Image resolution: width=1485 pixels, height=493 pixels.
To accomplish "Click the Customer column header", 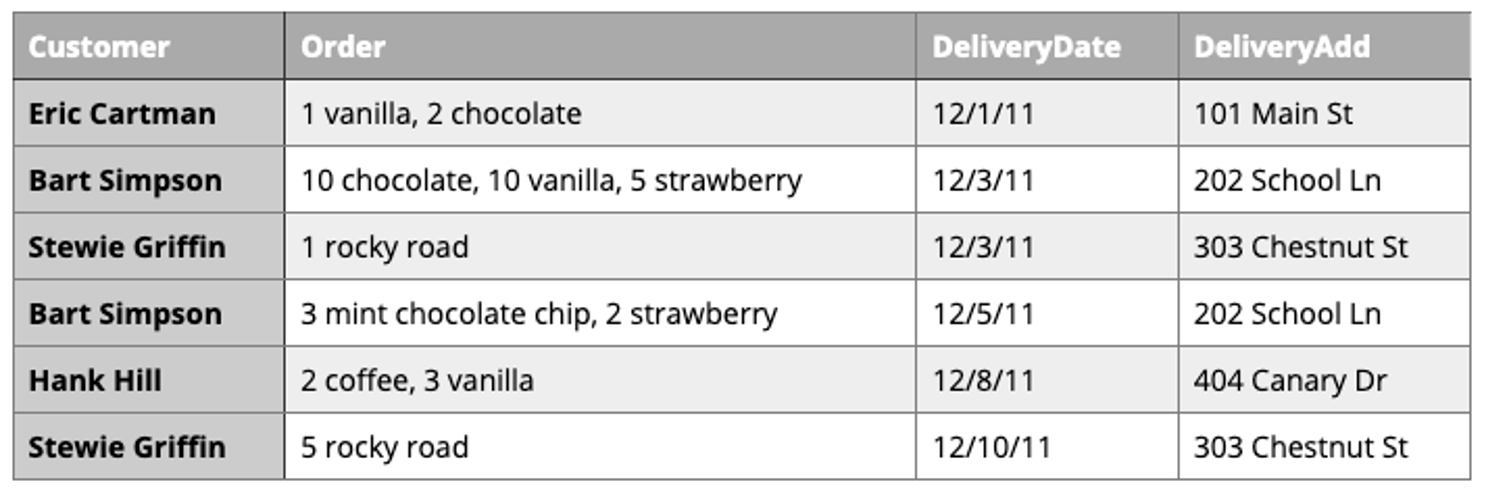I will pyautogui.click(x=99, y=47).
